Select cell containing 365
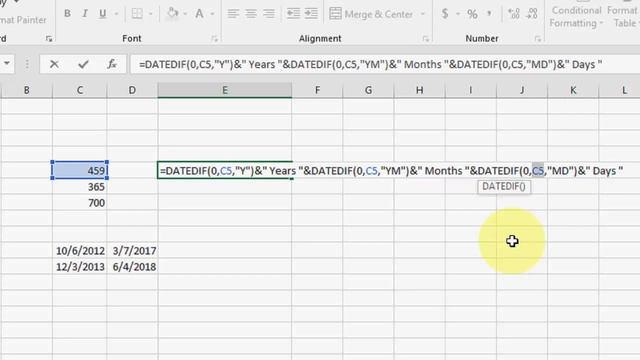 80,187
